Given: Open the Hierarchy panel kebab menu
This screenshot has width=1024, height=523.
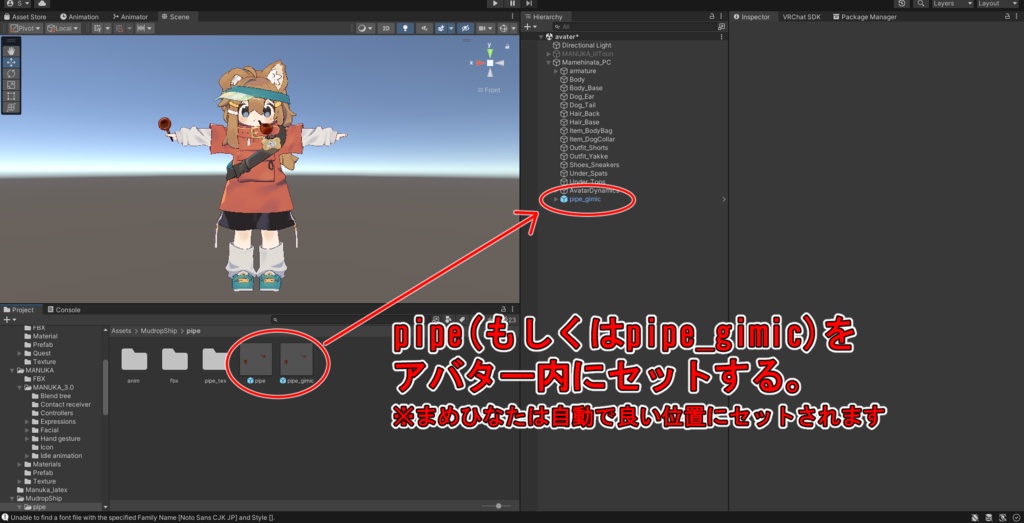Looking at the screenshot, I should [x=722, y=16].
